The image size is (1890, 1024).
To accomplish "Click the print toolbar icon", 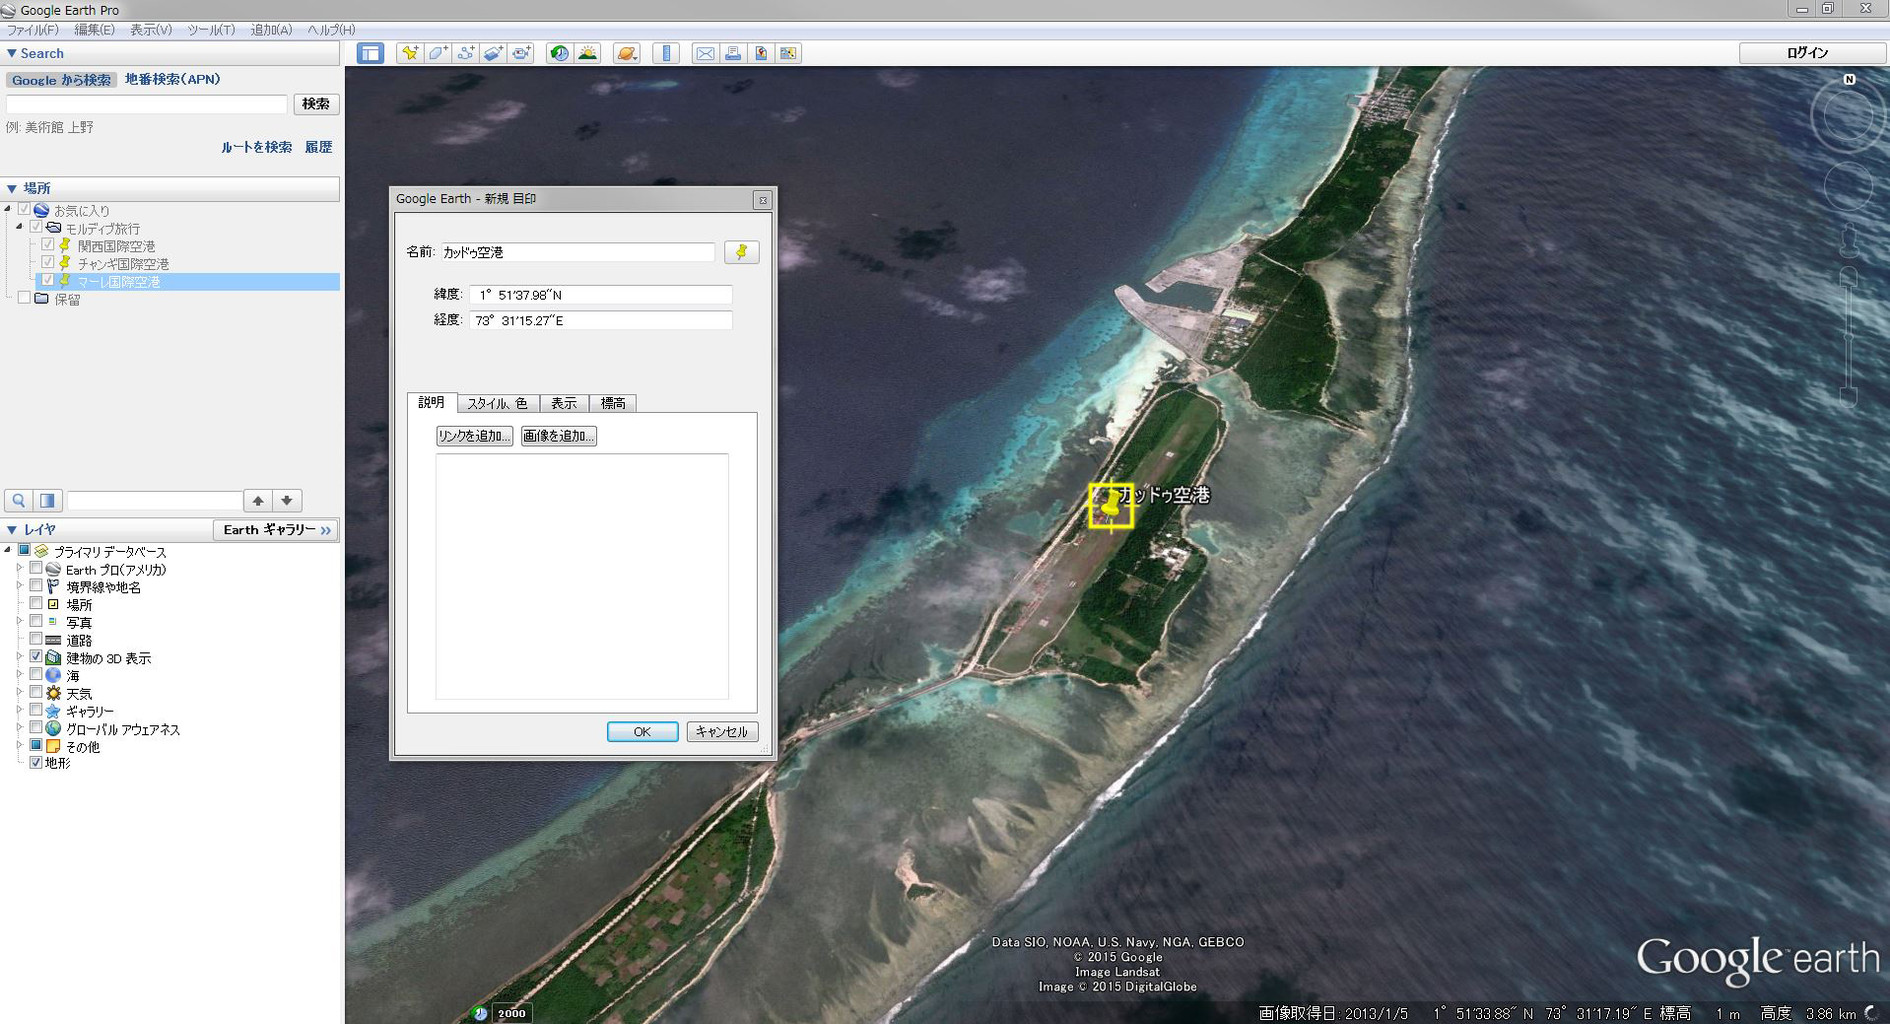I will (x=733, y=54).
